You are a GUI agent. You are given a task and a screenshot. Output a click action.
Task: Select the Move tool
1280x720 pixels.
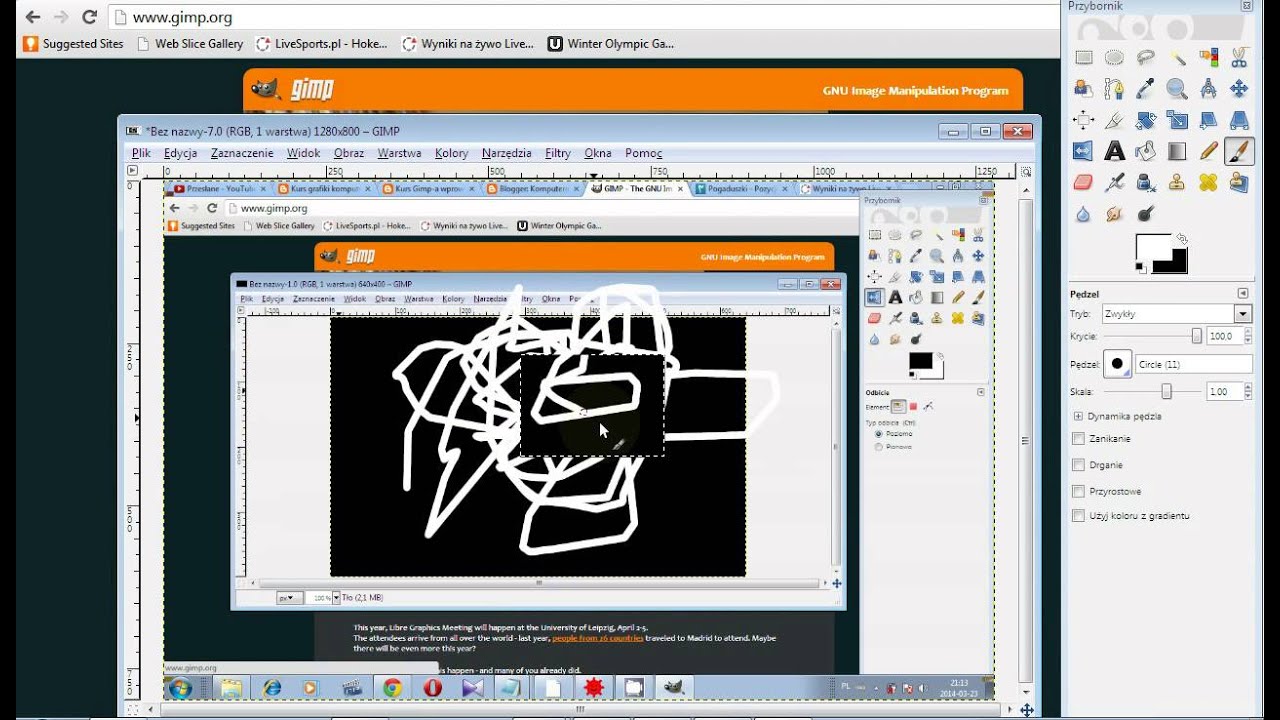(1239, 89)
